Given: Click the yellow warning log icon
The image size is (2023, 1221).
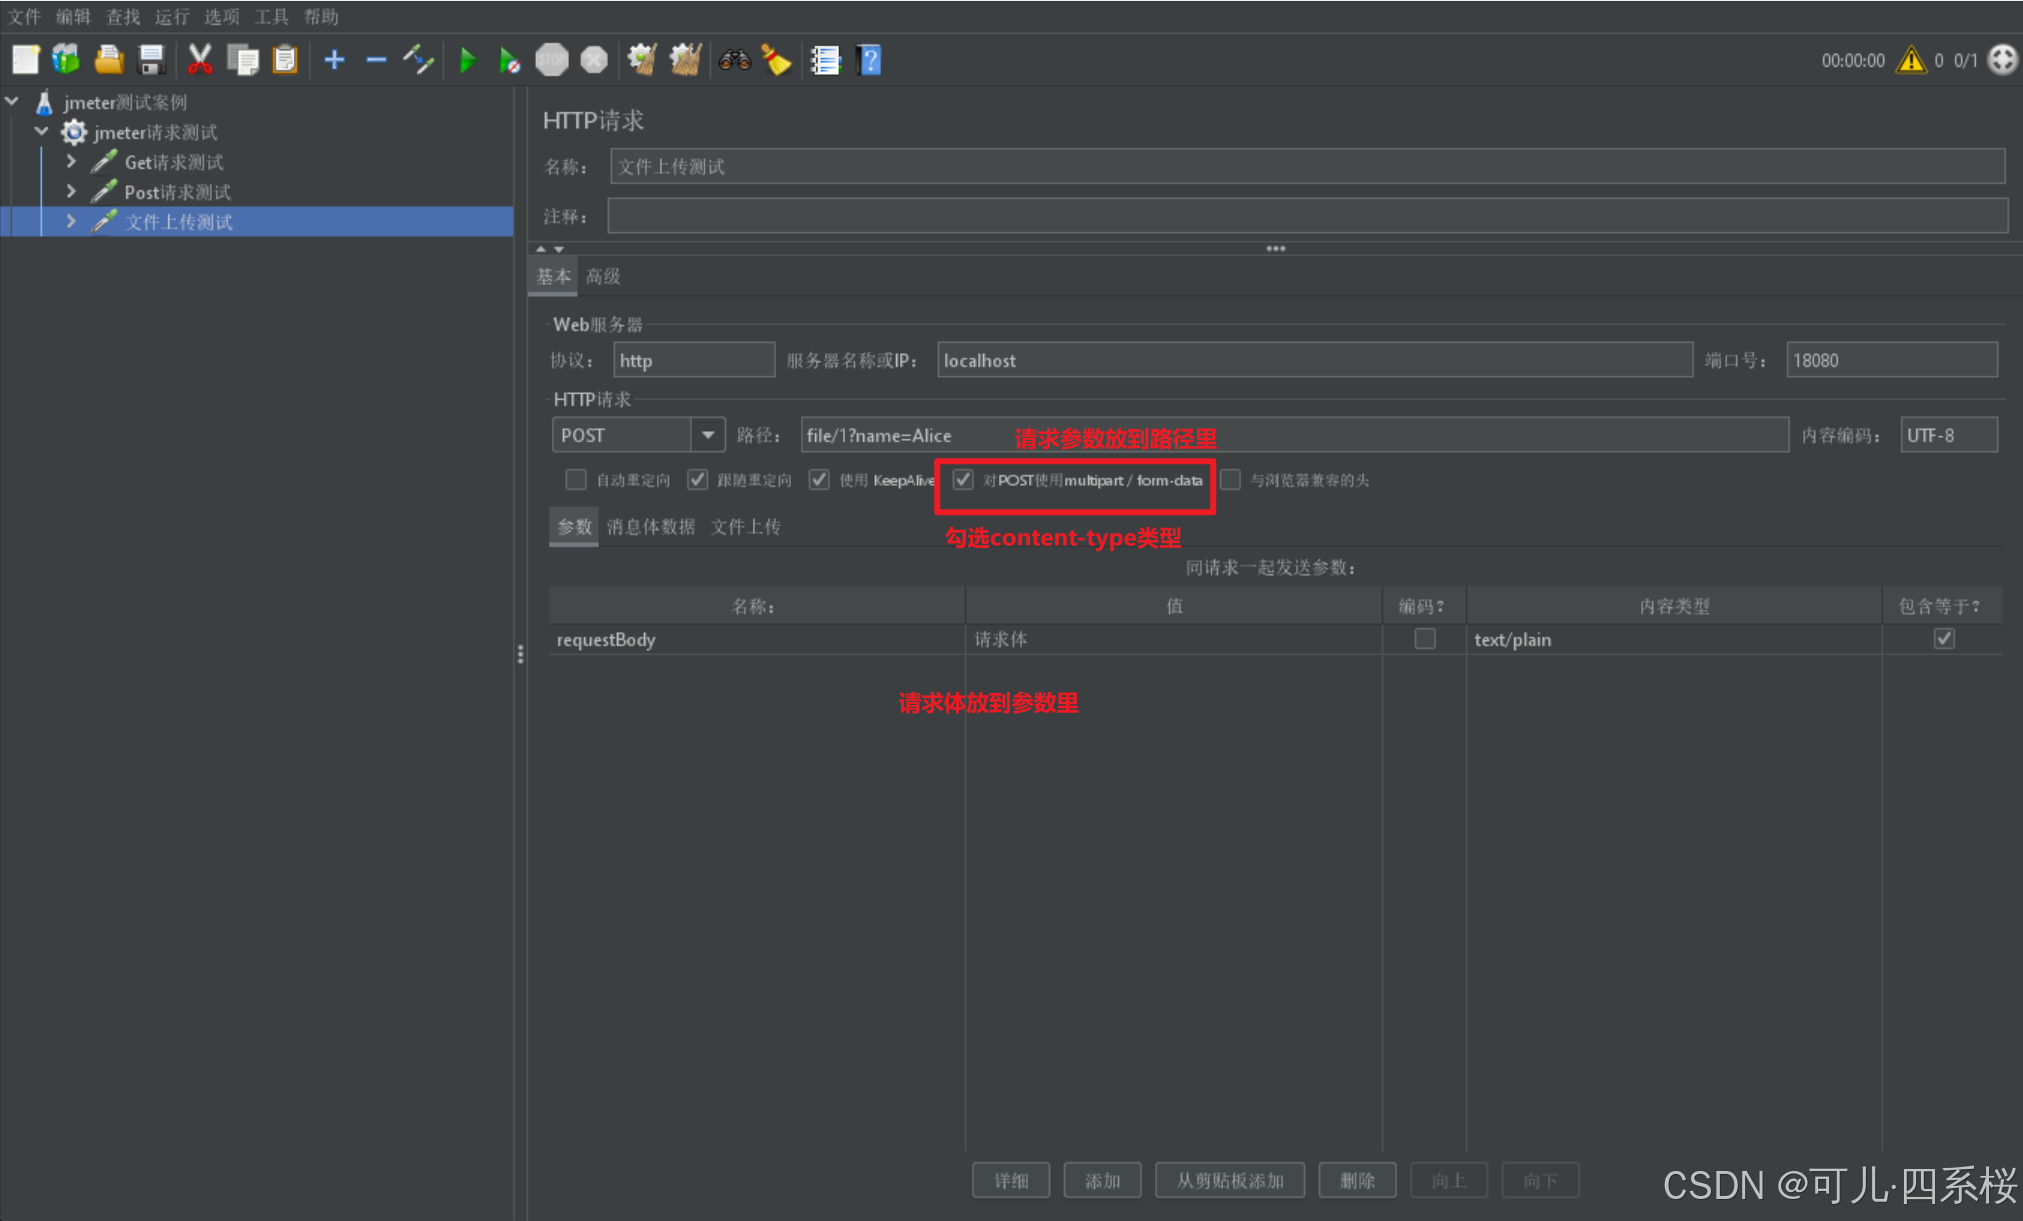Looking at the screenshot, I should (x=1911, y=60).
